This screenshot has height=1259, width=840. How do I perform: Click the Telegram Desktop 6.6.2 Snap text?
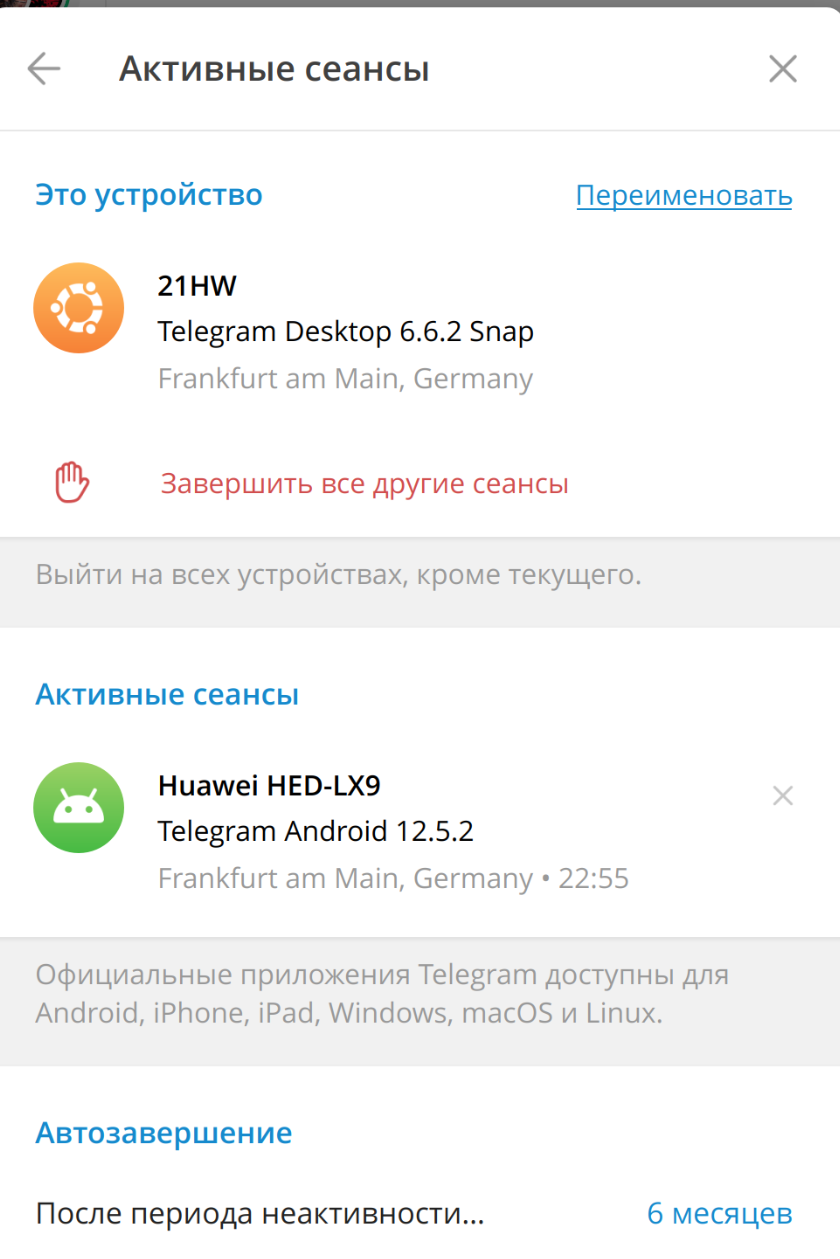coord(346,332)
